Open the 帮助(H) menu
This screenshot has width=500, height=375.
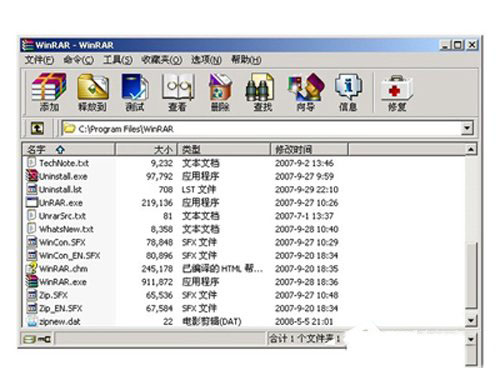coord(246,60)
